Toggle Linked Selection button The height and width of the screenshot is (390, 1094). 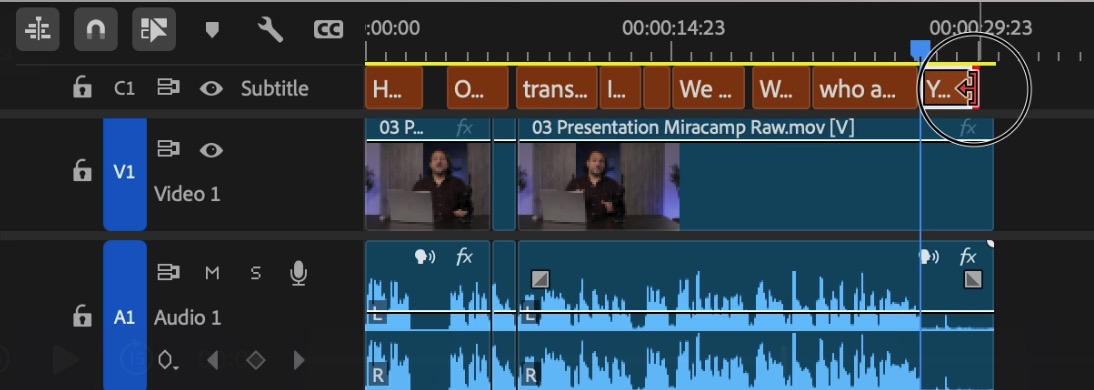click(x=153, y=29)
